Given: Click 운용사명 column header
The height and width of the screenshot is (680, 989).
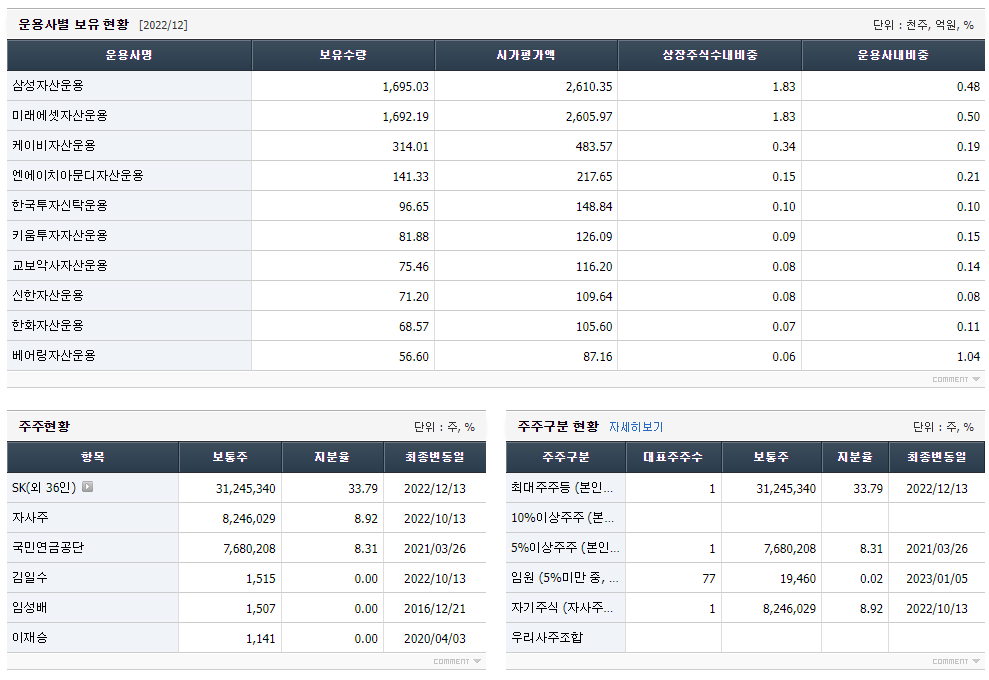Looking at the screenshot, I should click(x=129, y=55).
